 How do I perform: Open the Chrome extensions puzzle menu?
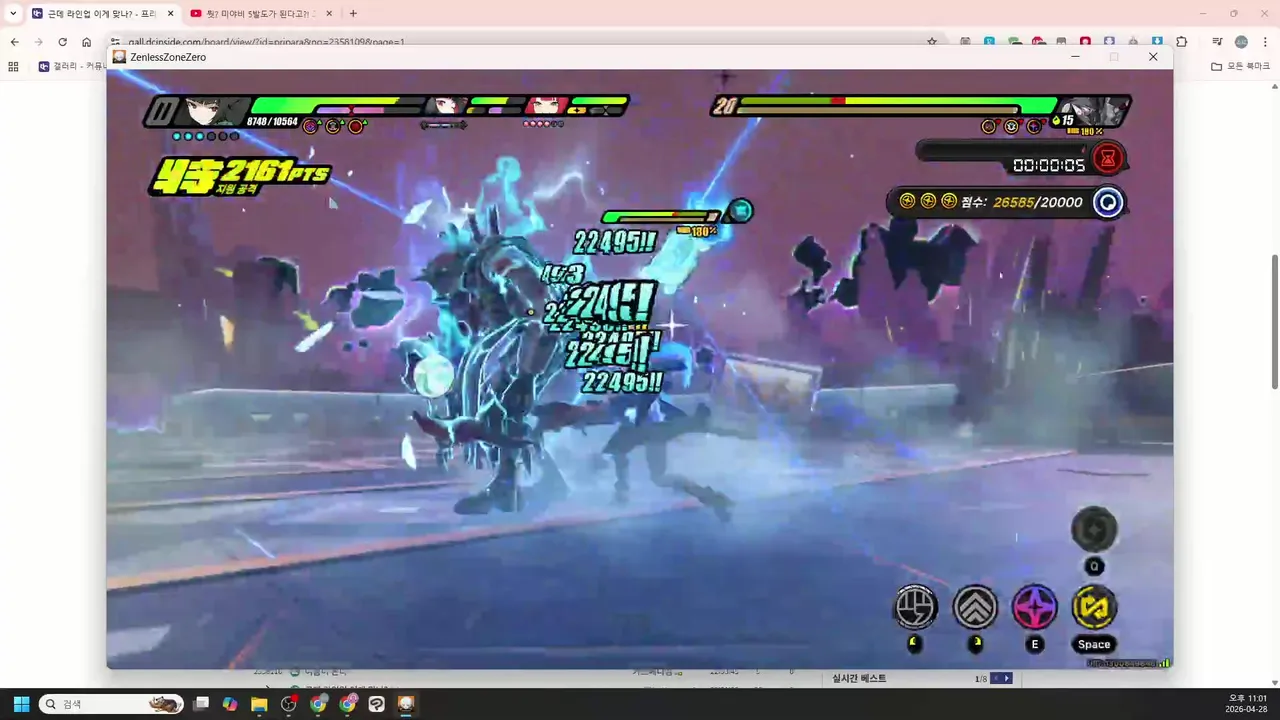pyautogui.click(x=1182, y=42)
